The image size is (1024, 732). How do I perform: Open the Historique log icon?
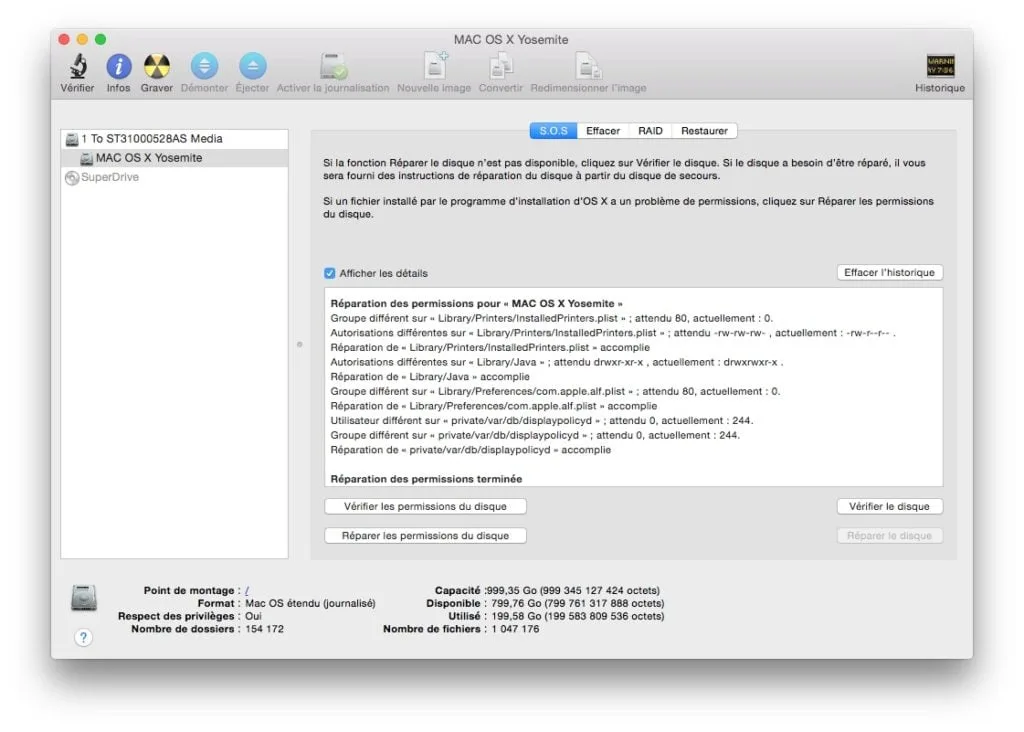click(940, 66)
